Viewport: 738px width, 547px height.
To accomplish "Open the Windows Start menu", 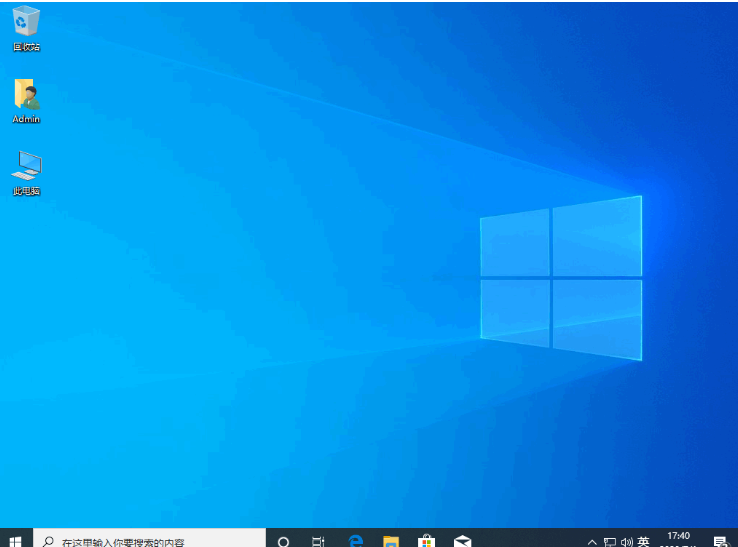I will 16,540.
